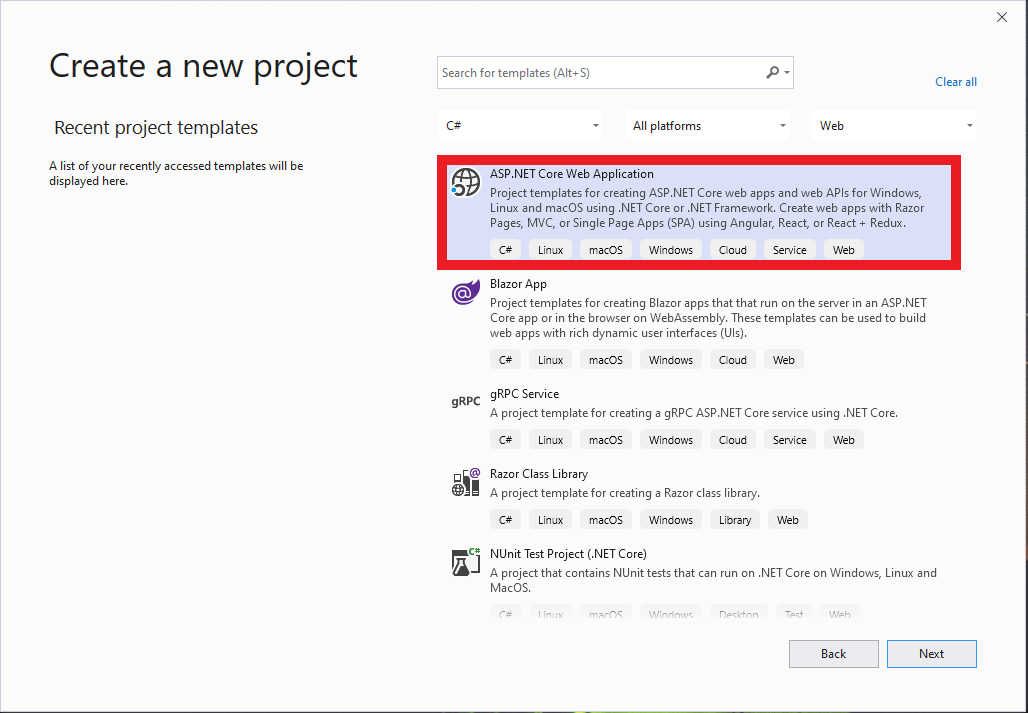Image resolution: width=1028 pixels, height=713 pixels.
Task: Close the Create a new project dialog
Action: (1002, 16)
